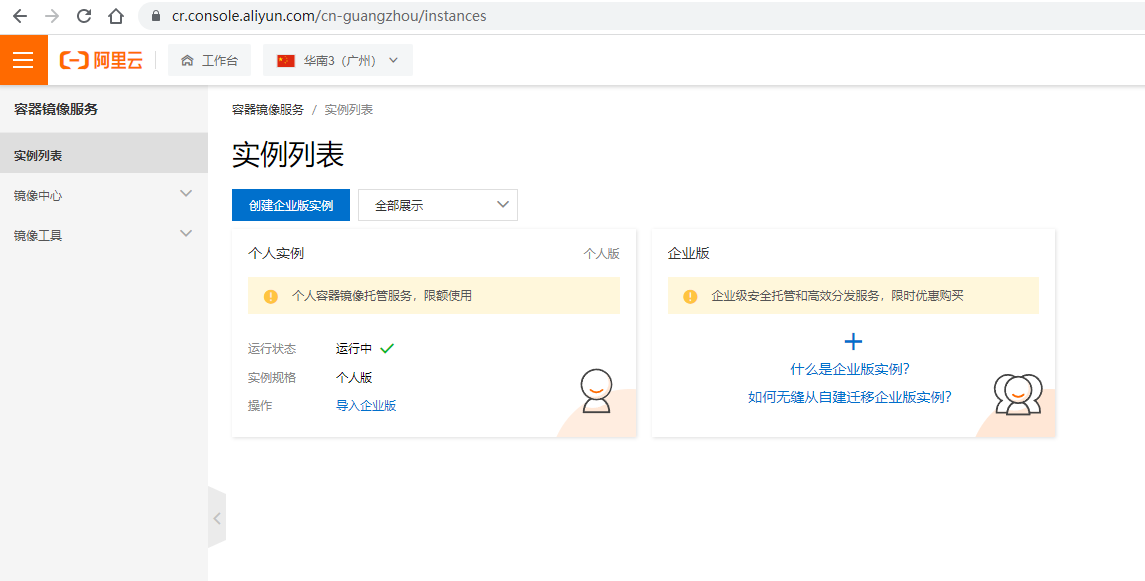Open the 工作台 workbench with home icon
This screenshot has height=581, width=1145.
coord(209,60)
